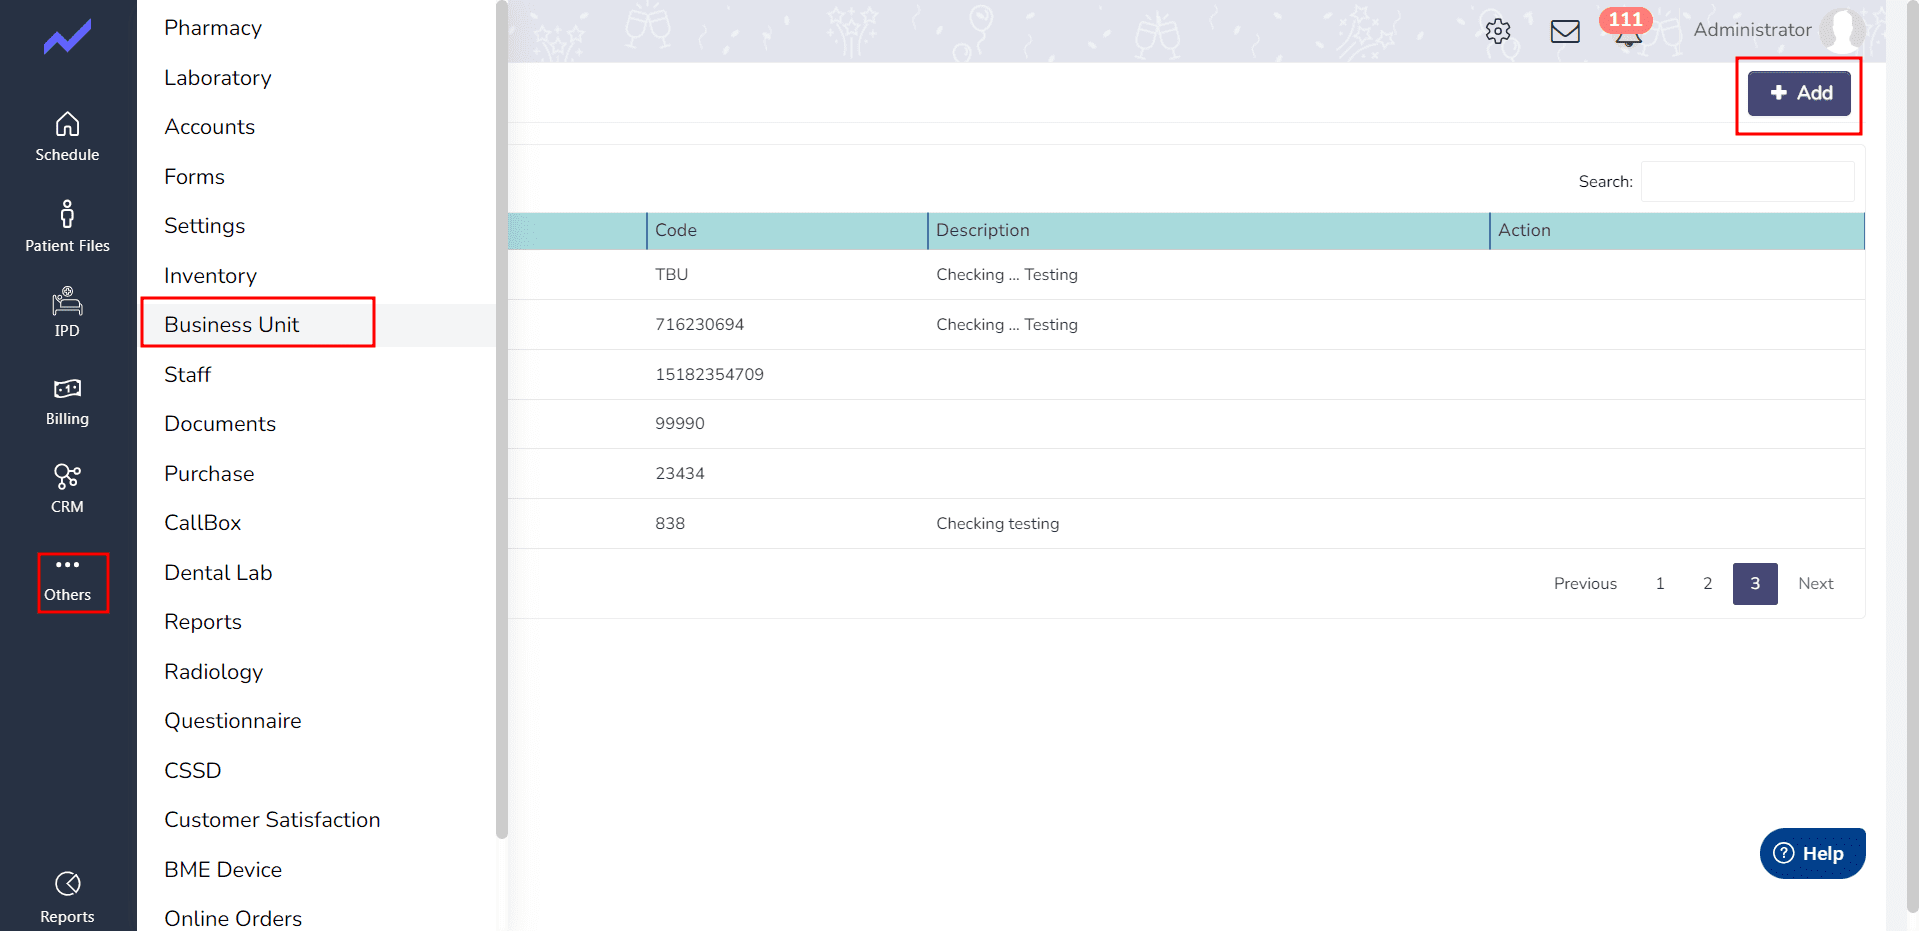Open the Reports icon in sidebar bottom
Image resolution: width=1919 pixels, height=931 pixels.
click(67, 885)
